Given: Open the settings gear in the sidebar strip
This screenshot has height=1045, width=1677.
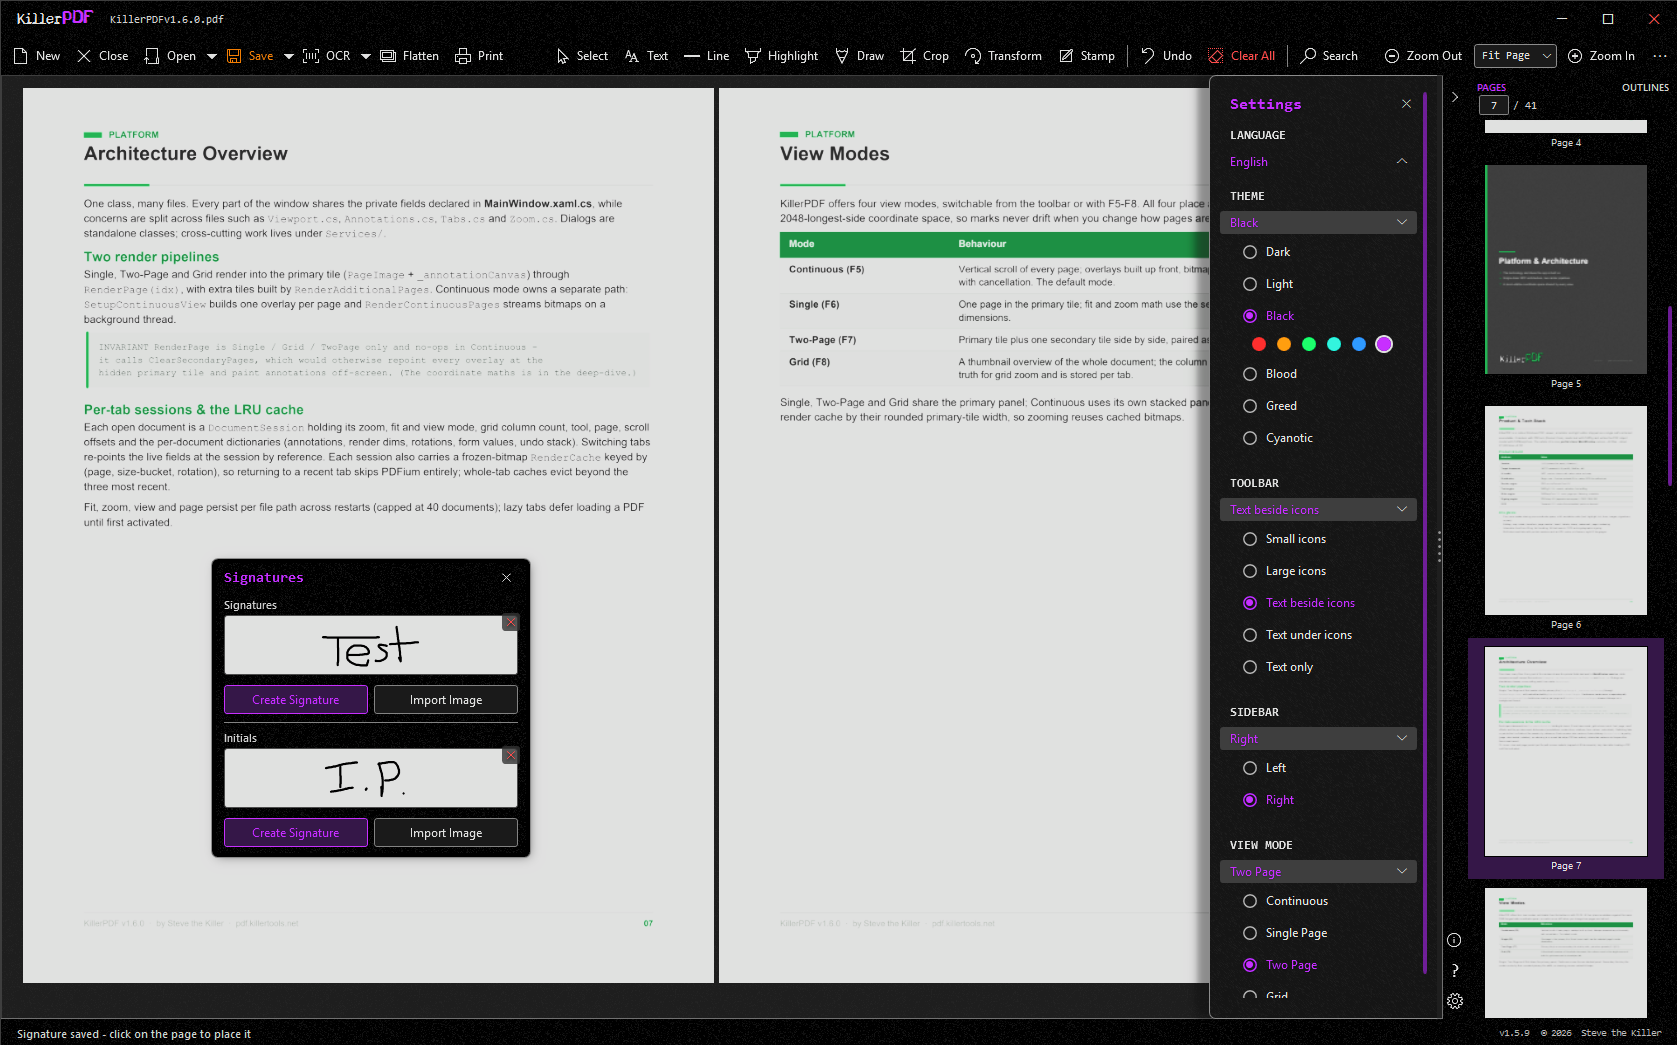Looking at the screenshot, I should pyautogui.click(x=1455, y=1001).
